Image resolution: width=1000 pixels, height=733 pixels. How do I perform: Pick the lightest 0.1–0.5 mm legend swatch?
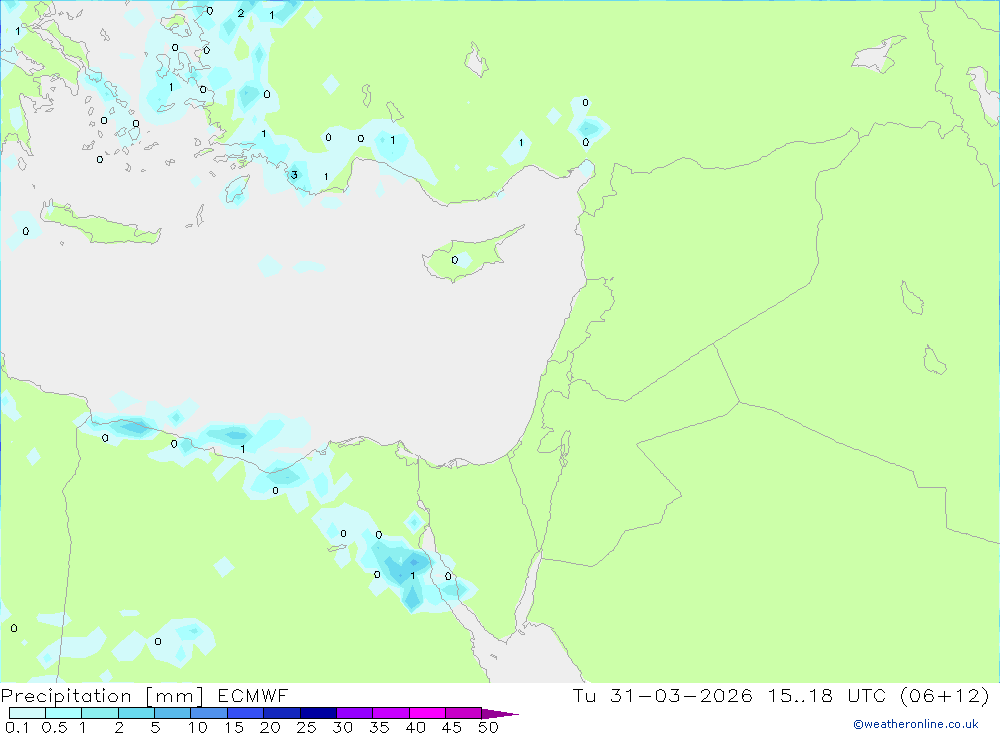(27, 713)
